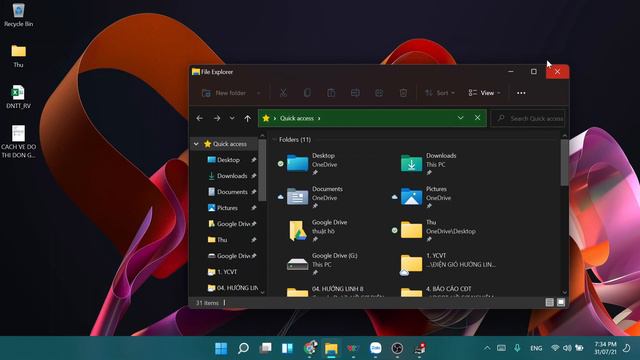The height and width of the screenshot is (360, 640).
Task: Select the DNTT_RV Excel file on desktop
Action: coord(18,96)
